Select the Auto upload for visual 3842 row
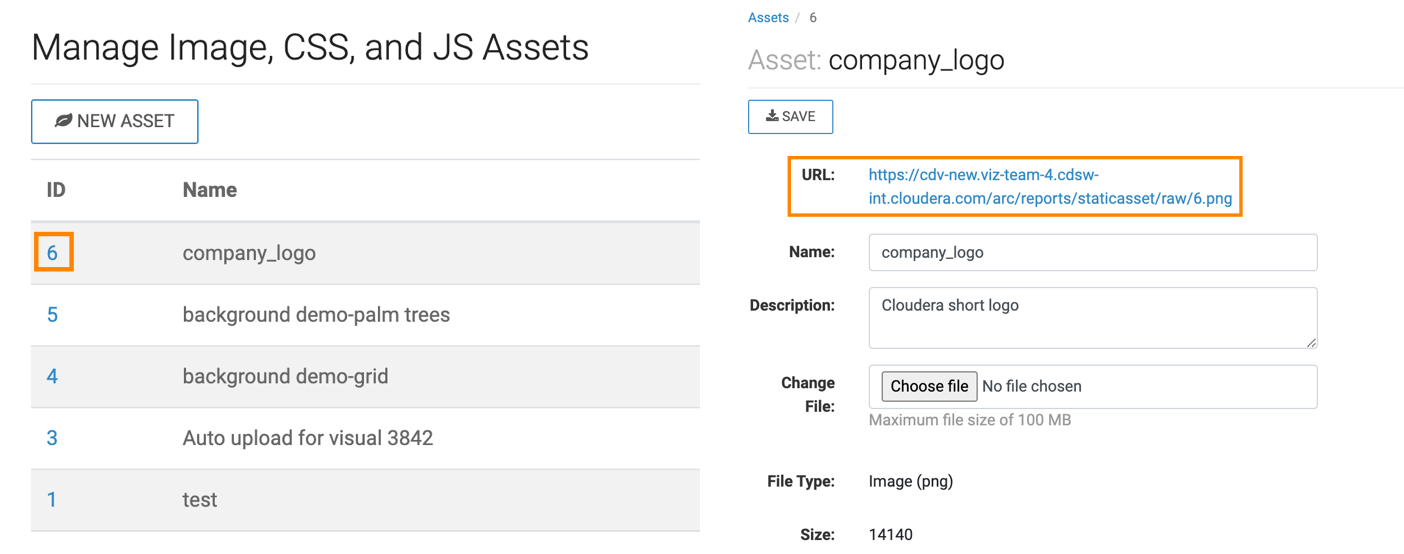The width and height of the screenshot is (1404, 554). pyautogui.click(x=307, y=438)
